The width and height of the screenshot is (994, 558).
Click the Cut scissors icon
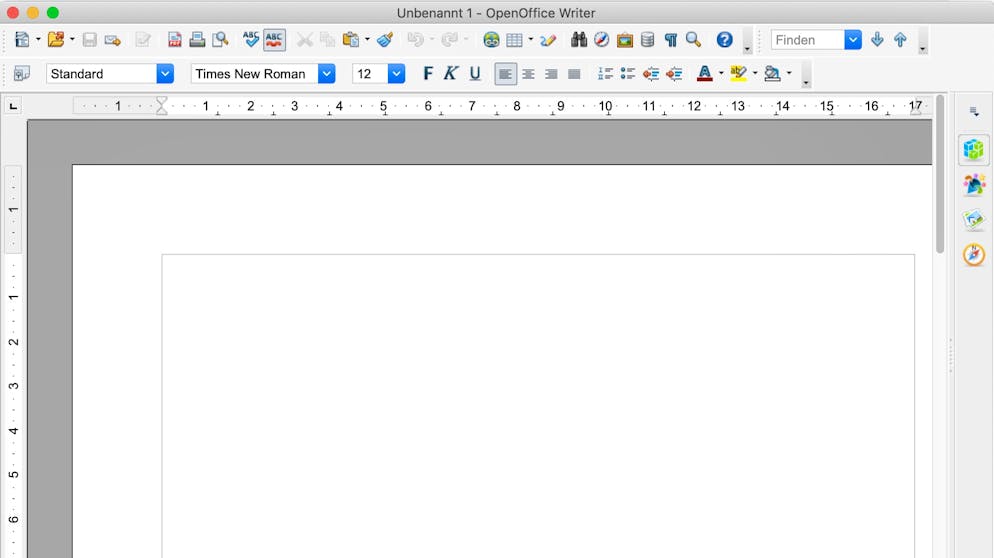(305, 40)
